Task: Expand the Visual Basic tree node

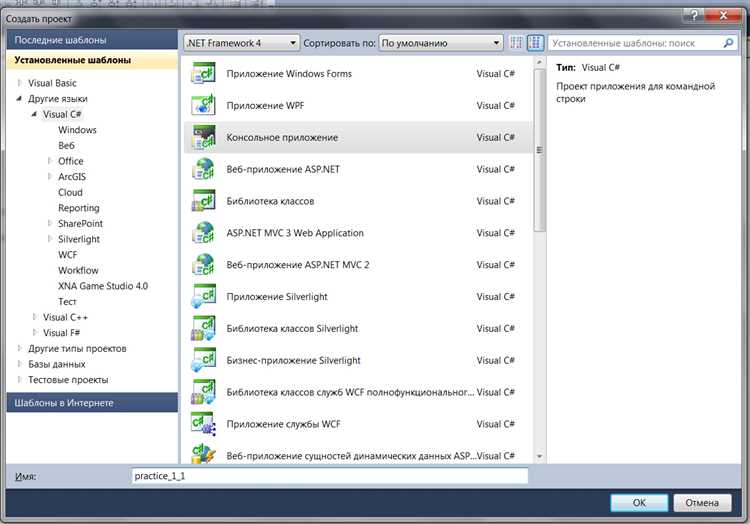Action: [x=19, y=83]
